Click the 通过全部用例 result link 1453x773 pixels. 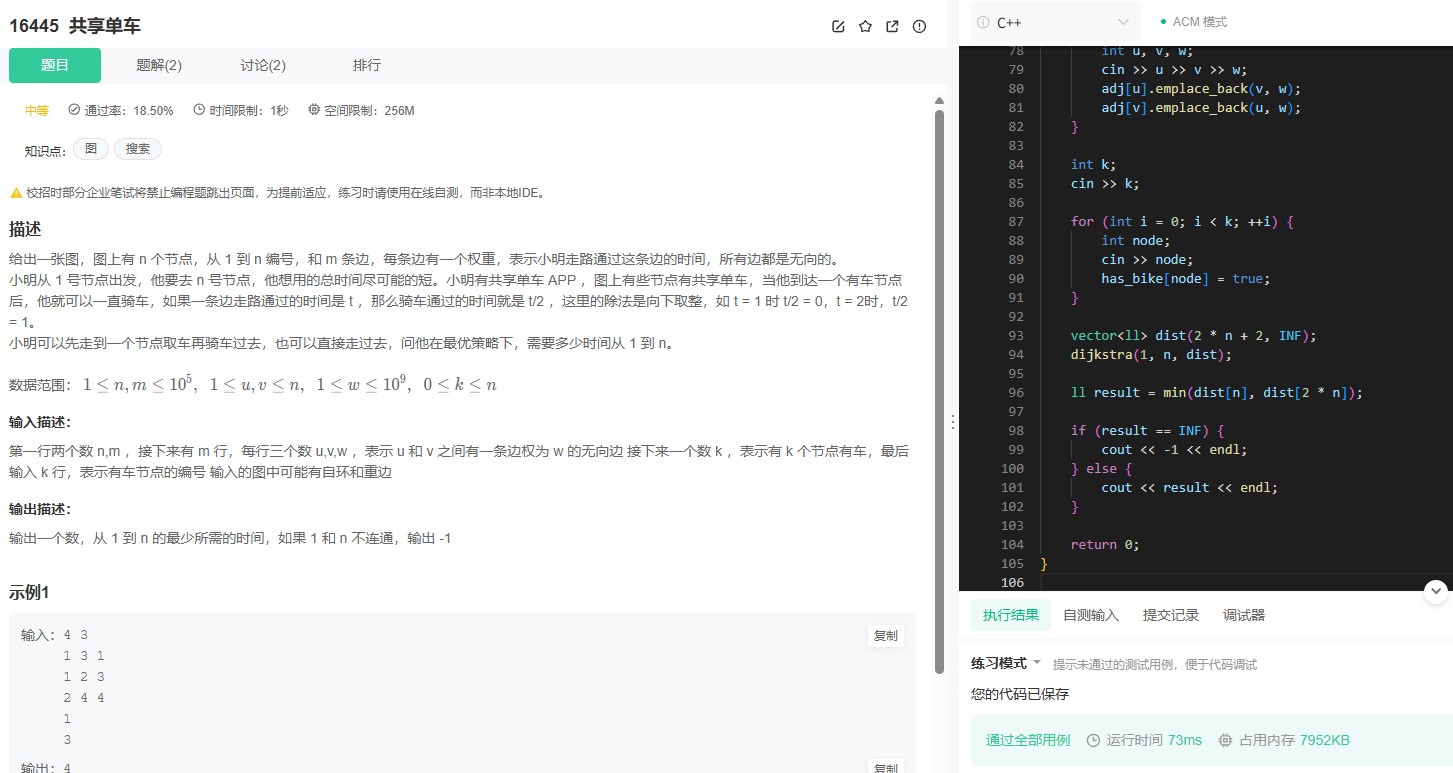(1028, 740)
